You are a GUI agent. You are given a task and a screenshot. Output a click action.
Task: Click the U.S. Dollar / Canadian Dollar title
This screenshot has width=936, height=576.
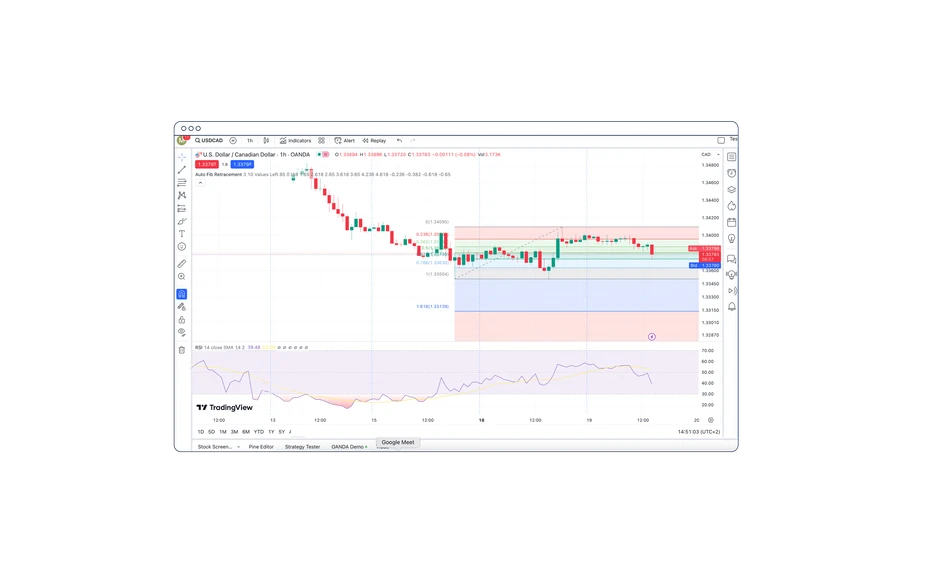coord(239,155)
